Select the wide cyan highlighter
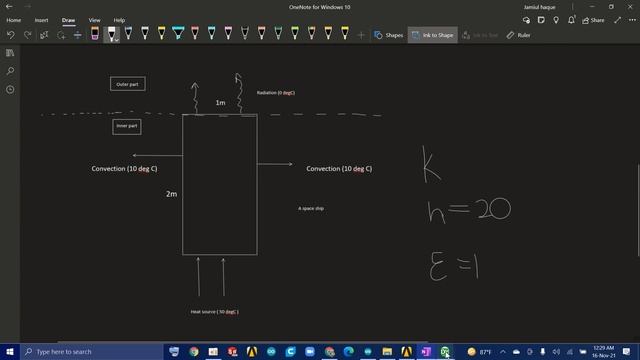The image size is (640, 360). [178, 33]
